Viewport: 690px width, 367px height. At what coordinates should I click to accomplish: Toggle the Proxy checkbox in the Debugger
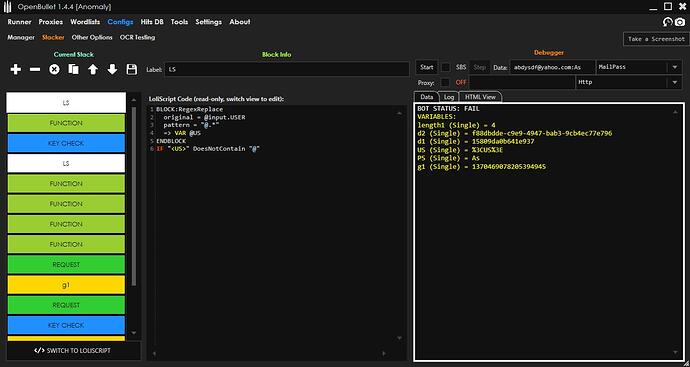[x=446, y=82]
